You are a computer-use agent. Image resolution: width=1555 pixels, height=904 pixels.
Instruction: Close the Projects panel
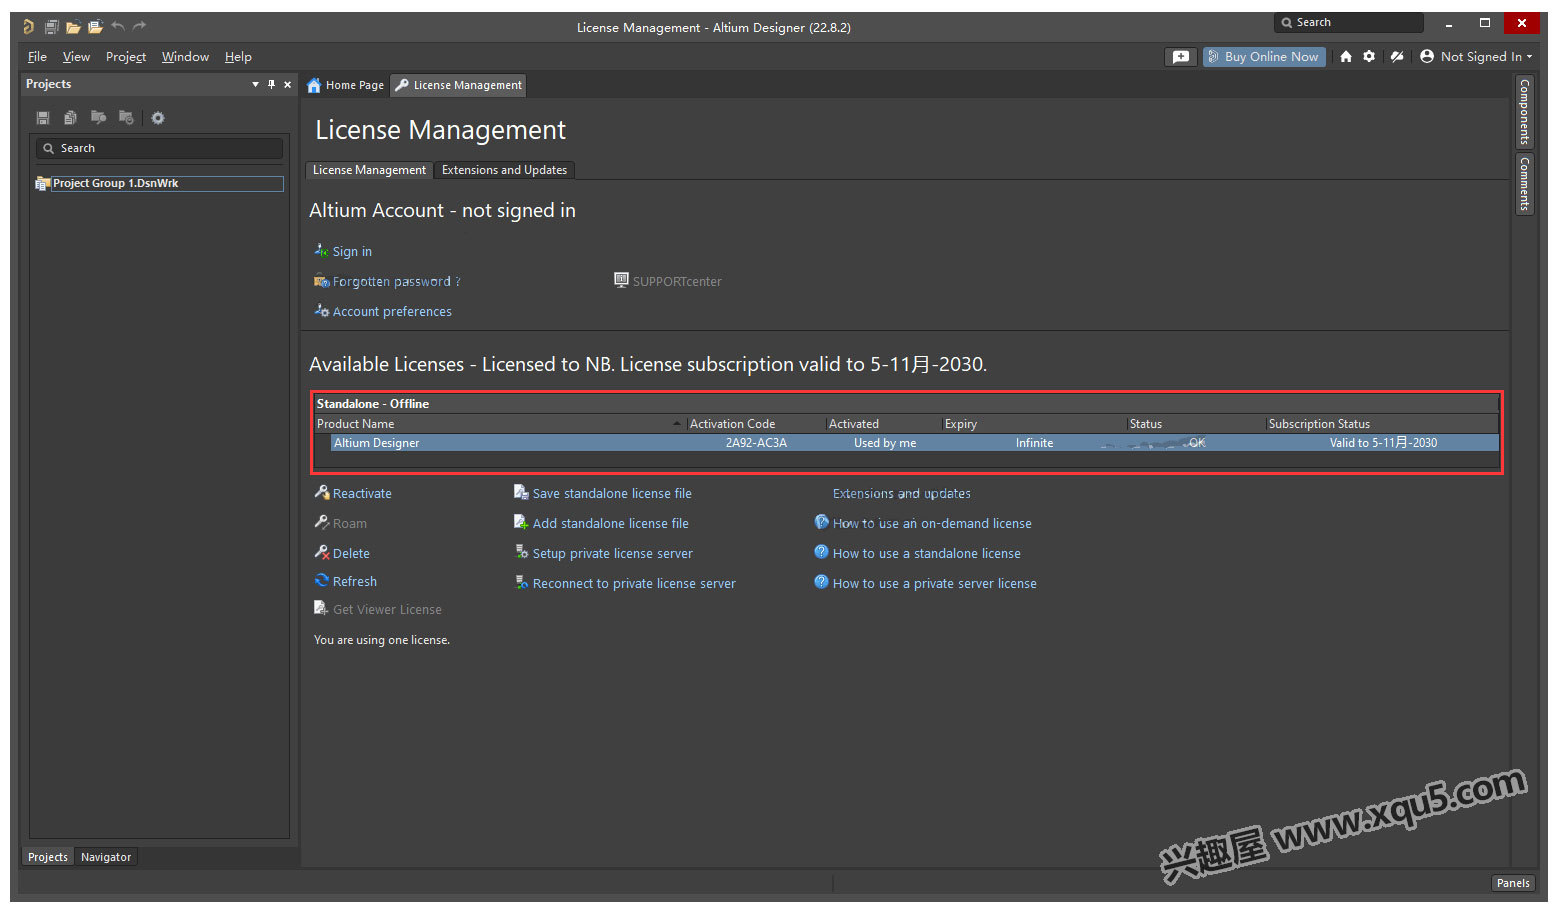coord(288,84)
